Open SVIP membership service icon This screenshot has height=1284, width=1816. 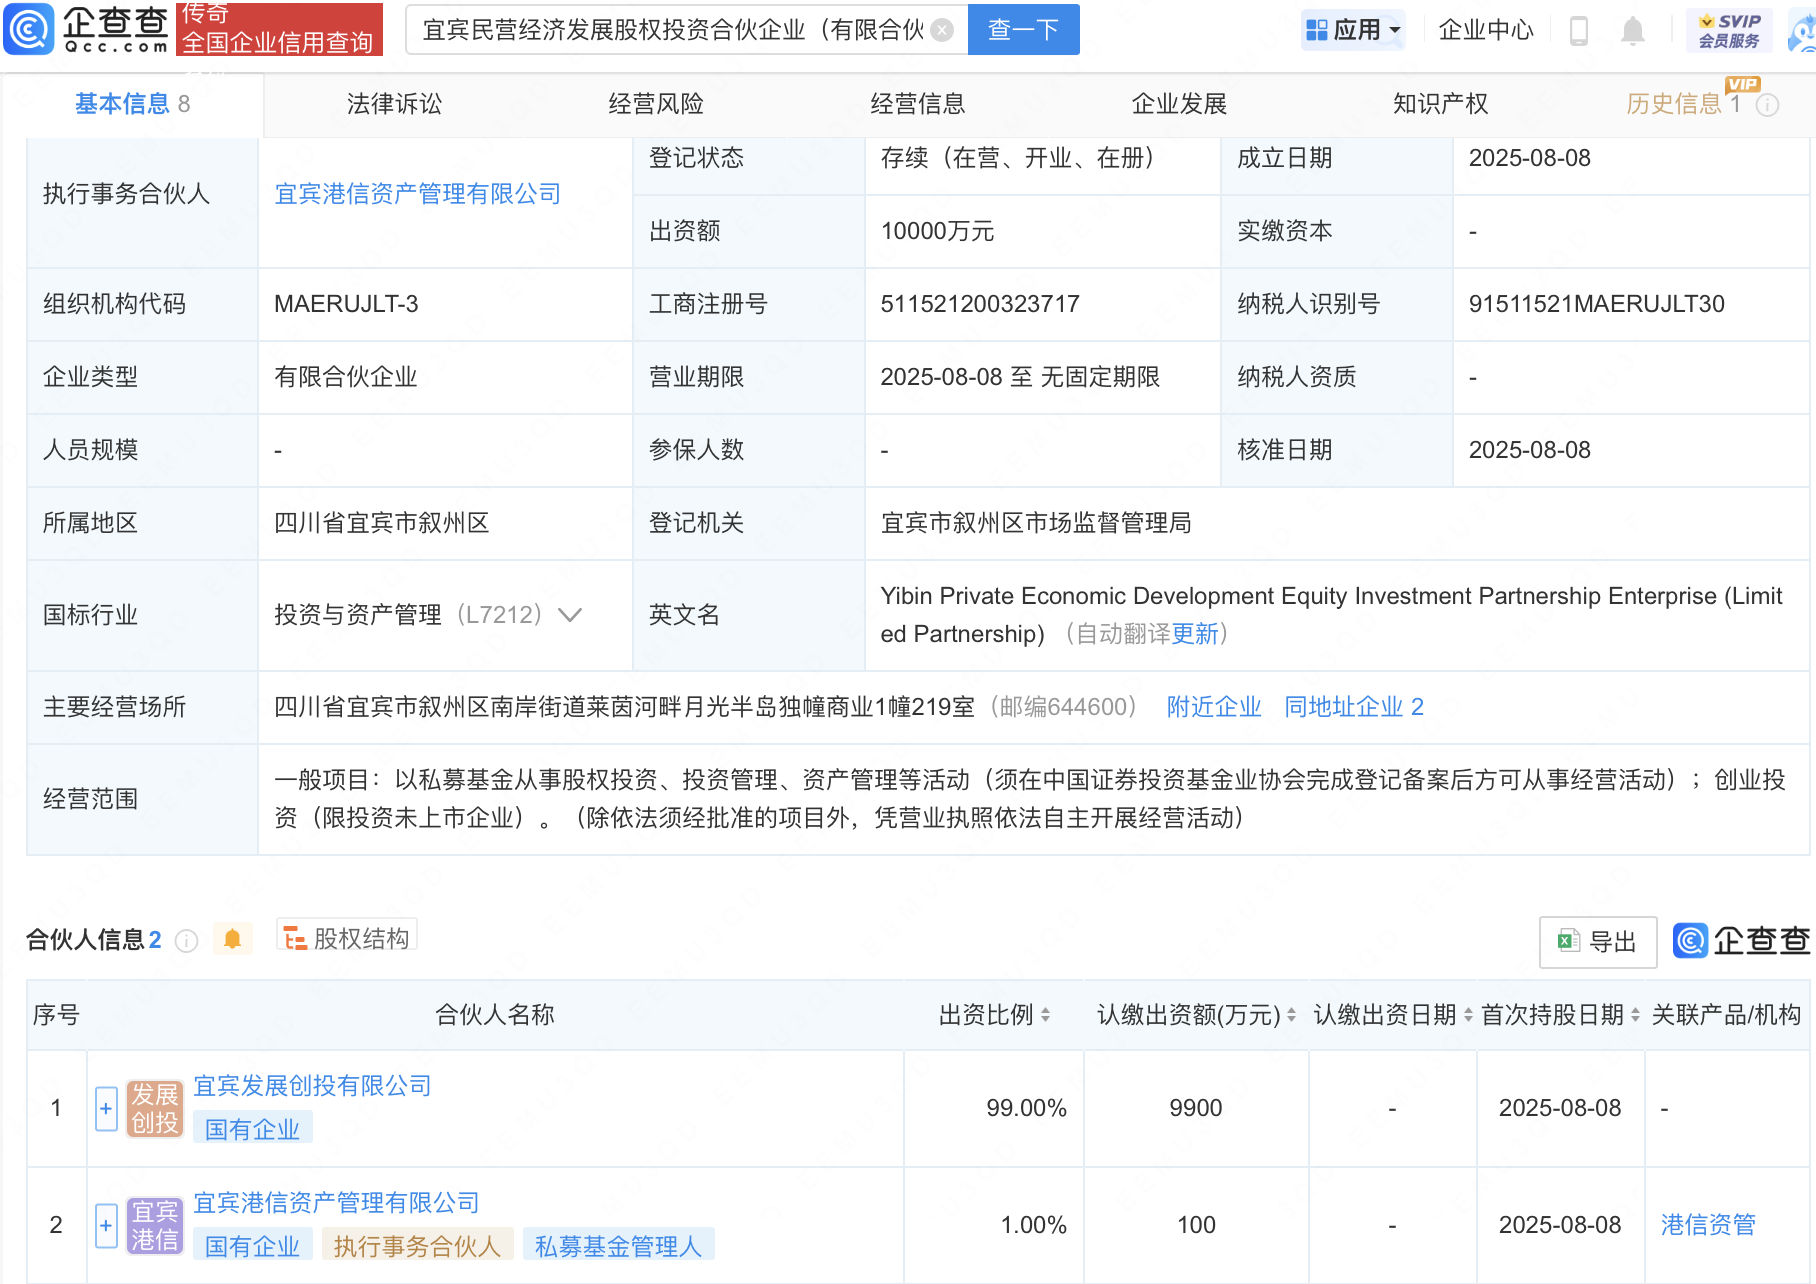pos(1729,30)
